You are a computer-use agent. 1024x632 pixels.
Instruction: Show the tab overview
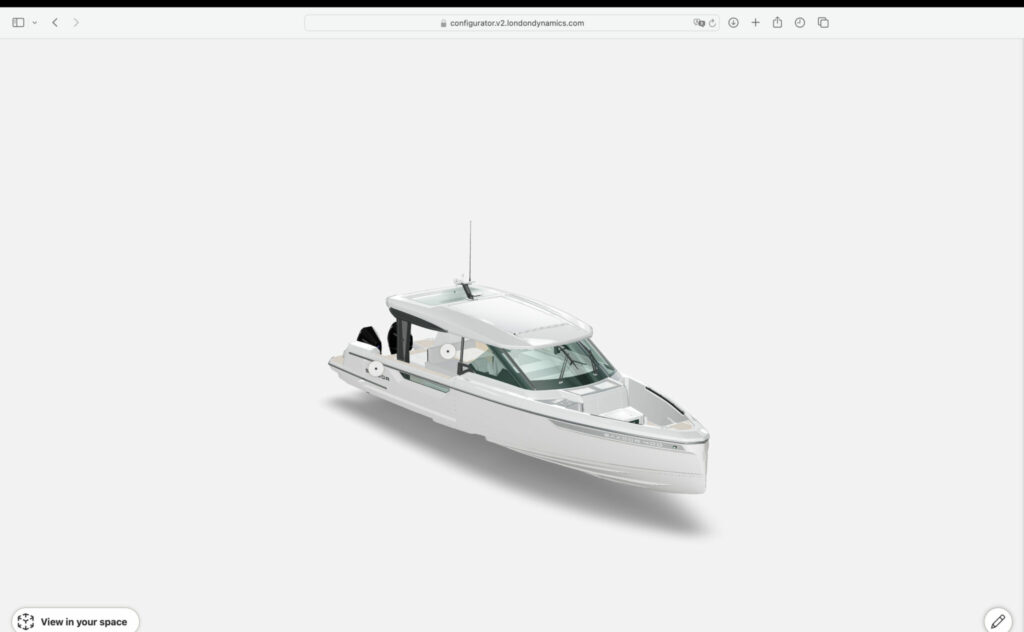[x=823, y=22]
